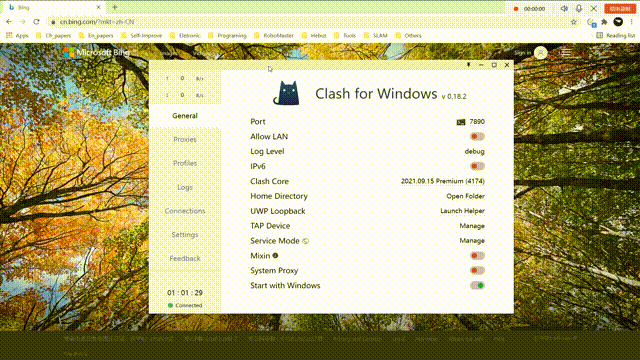Switch to the Connections section

pyautogui.click(x=185, y=211)
